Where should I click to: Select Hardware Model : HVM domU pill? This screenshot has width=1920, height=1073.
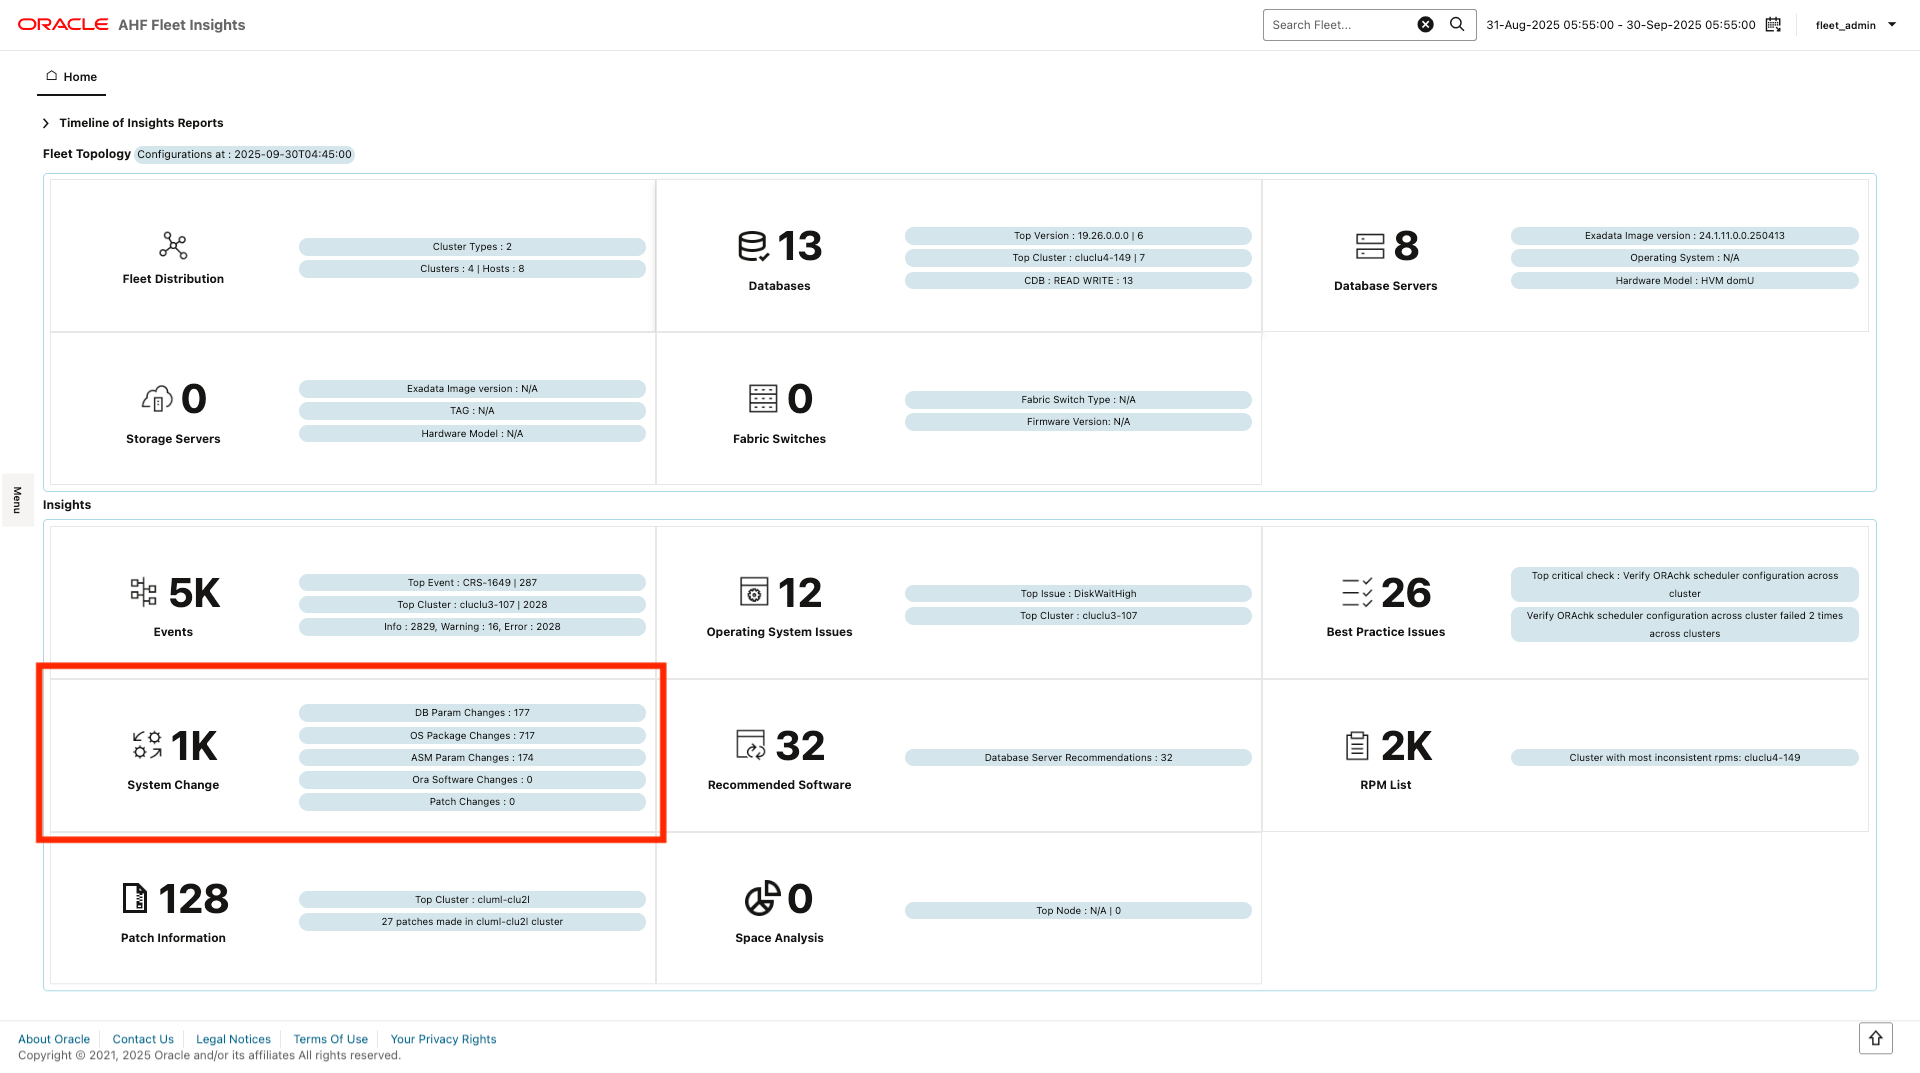coord(1684,281)
